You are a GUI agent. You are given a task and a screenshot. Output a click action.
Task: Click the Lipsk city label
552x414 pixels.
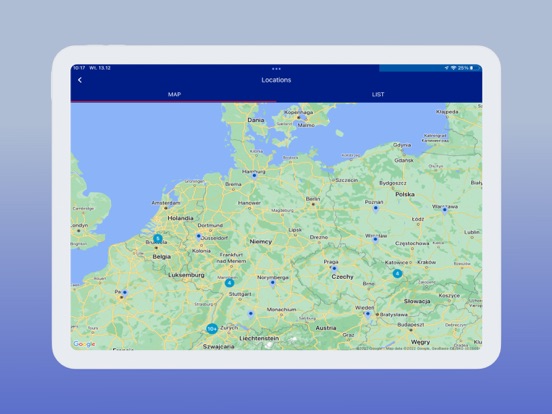point(295,230)
